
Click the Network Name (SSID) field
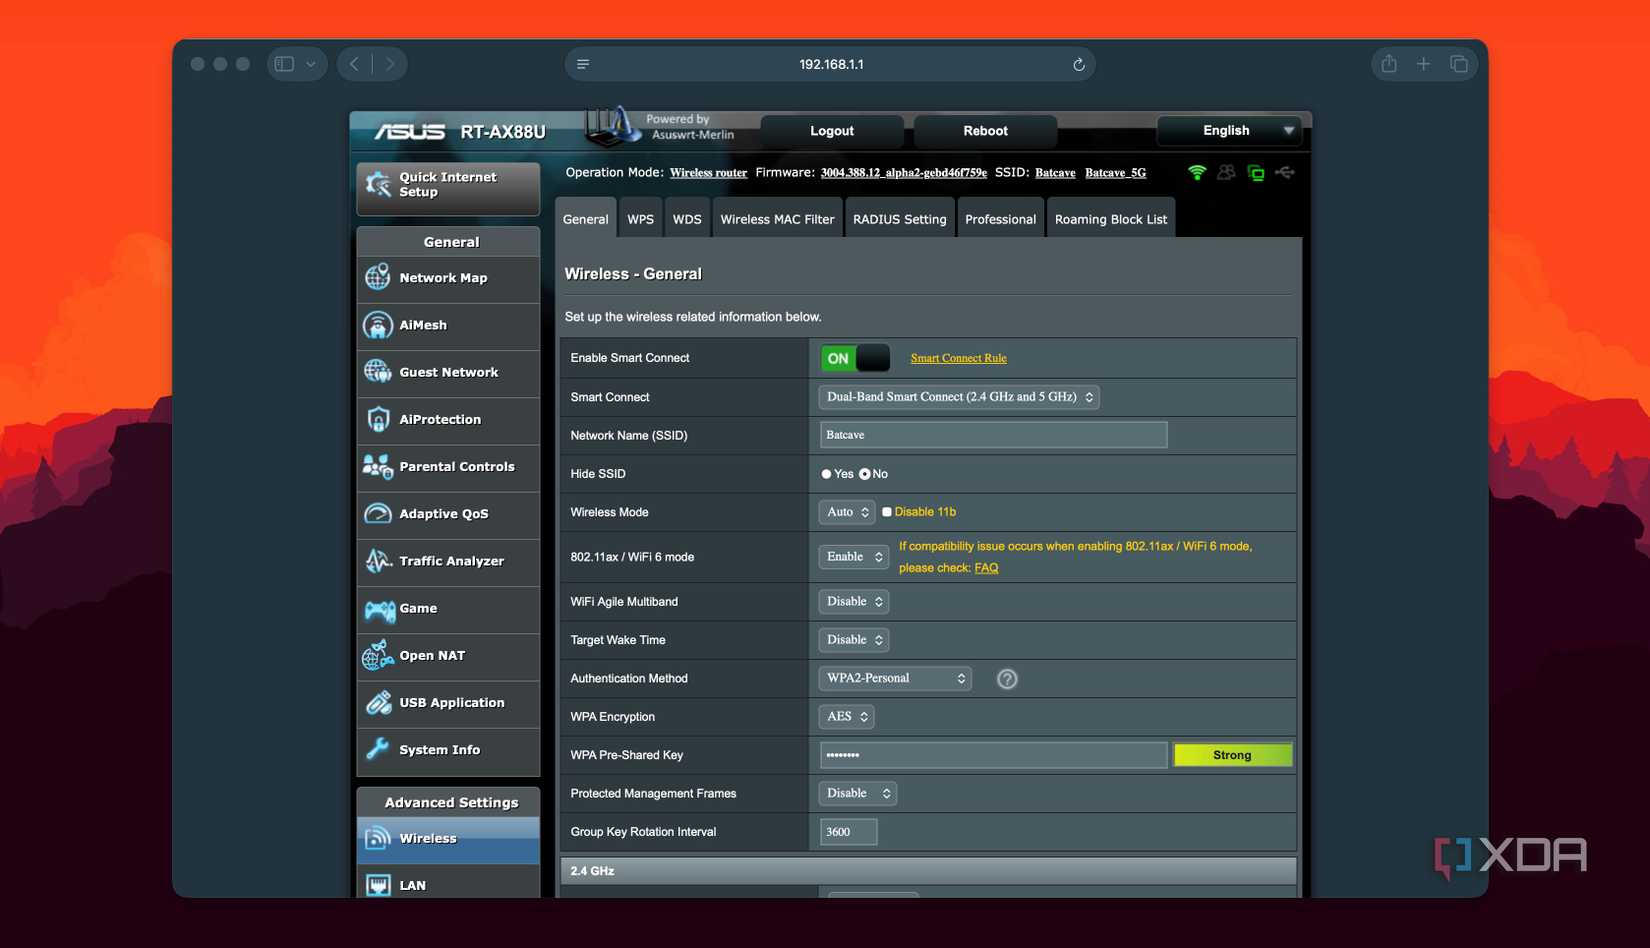993,435
